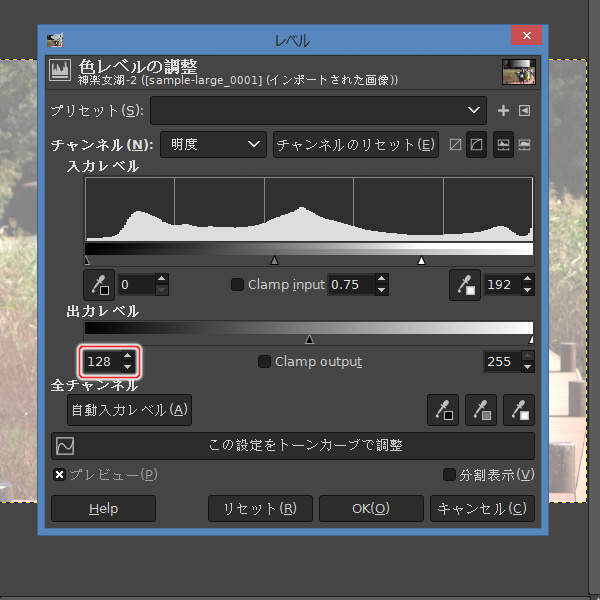Click the tone curve icon

(x=65, y=446)
